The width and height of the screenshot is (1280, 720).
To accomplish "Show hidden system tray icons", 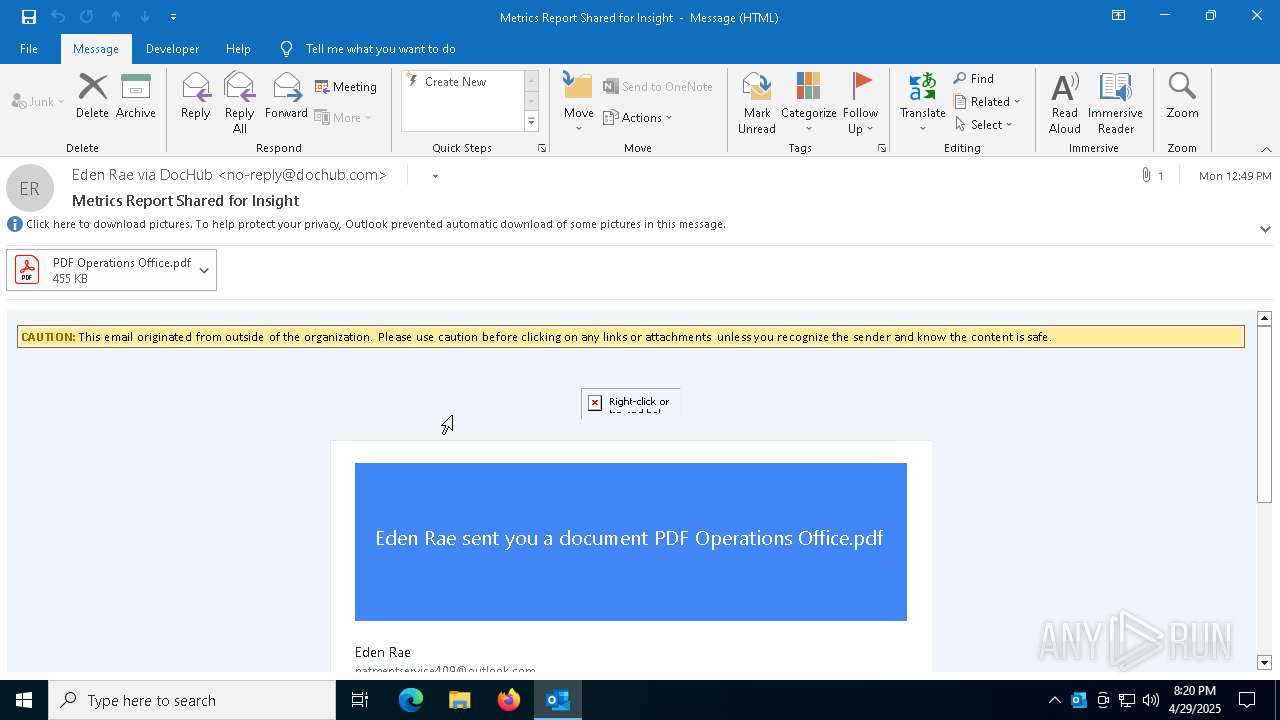I will tap(1055, 700).
